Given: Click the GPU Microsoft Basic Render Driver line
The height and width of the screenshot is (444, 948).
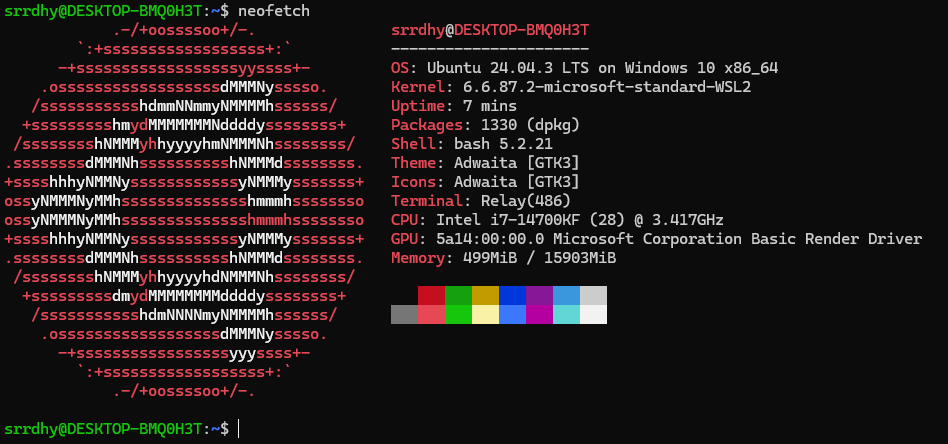Looking at the screenshot, I should [656, 239].
